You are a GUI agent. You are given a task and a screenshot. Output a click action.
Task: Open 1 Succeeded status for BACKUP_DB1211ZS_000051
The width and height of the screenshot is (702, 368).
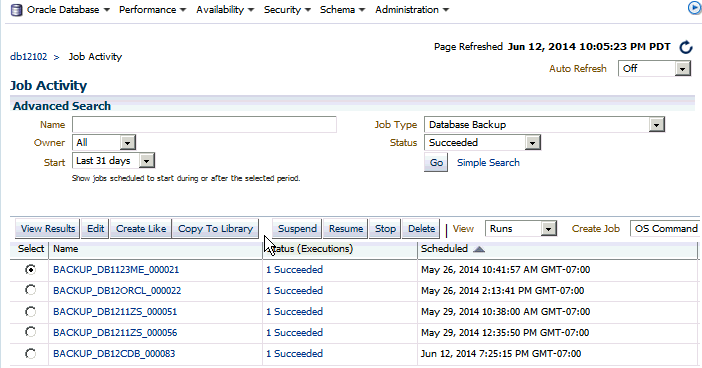(x=294, y=312)
